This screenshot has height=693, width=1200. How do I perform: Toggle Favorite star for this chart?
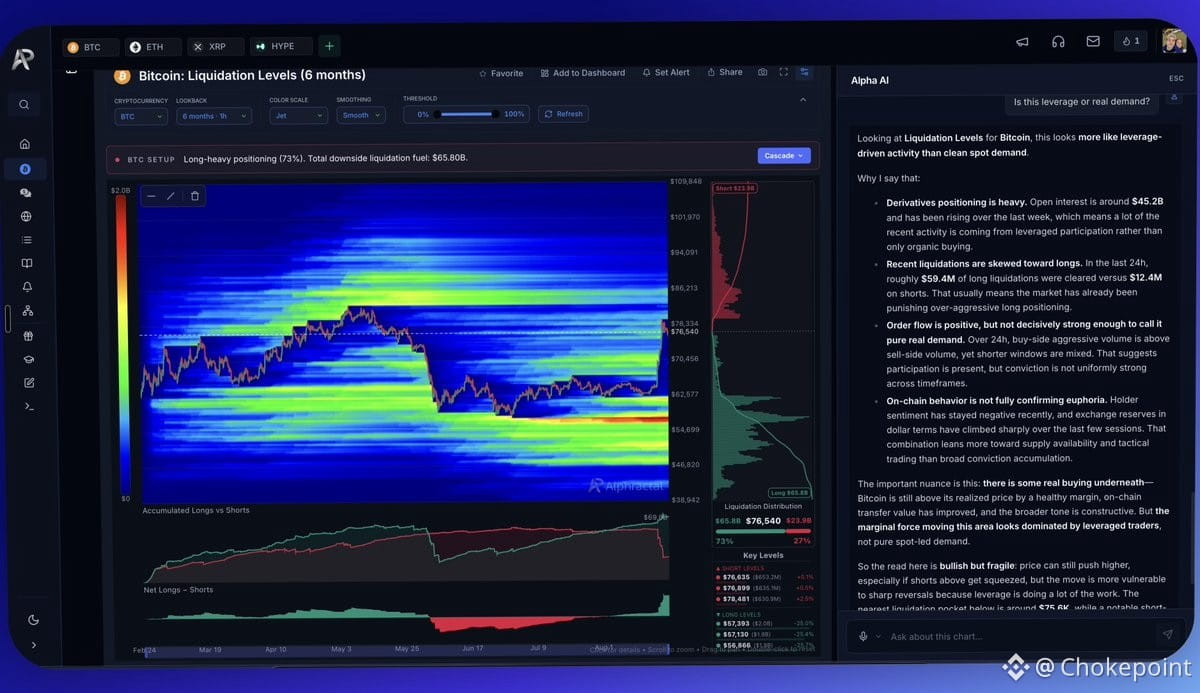501,73
